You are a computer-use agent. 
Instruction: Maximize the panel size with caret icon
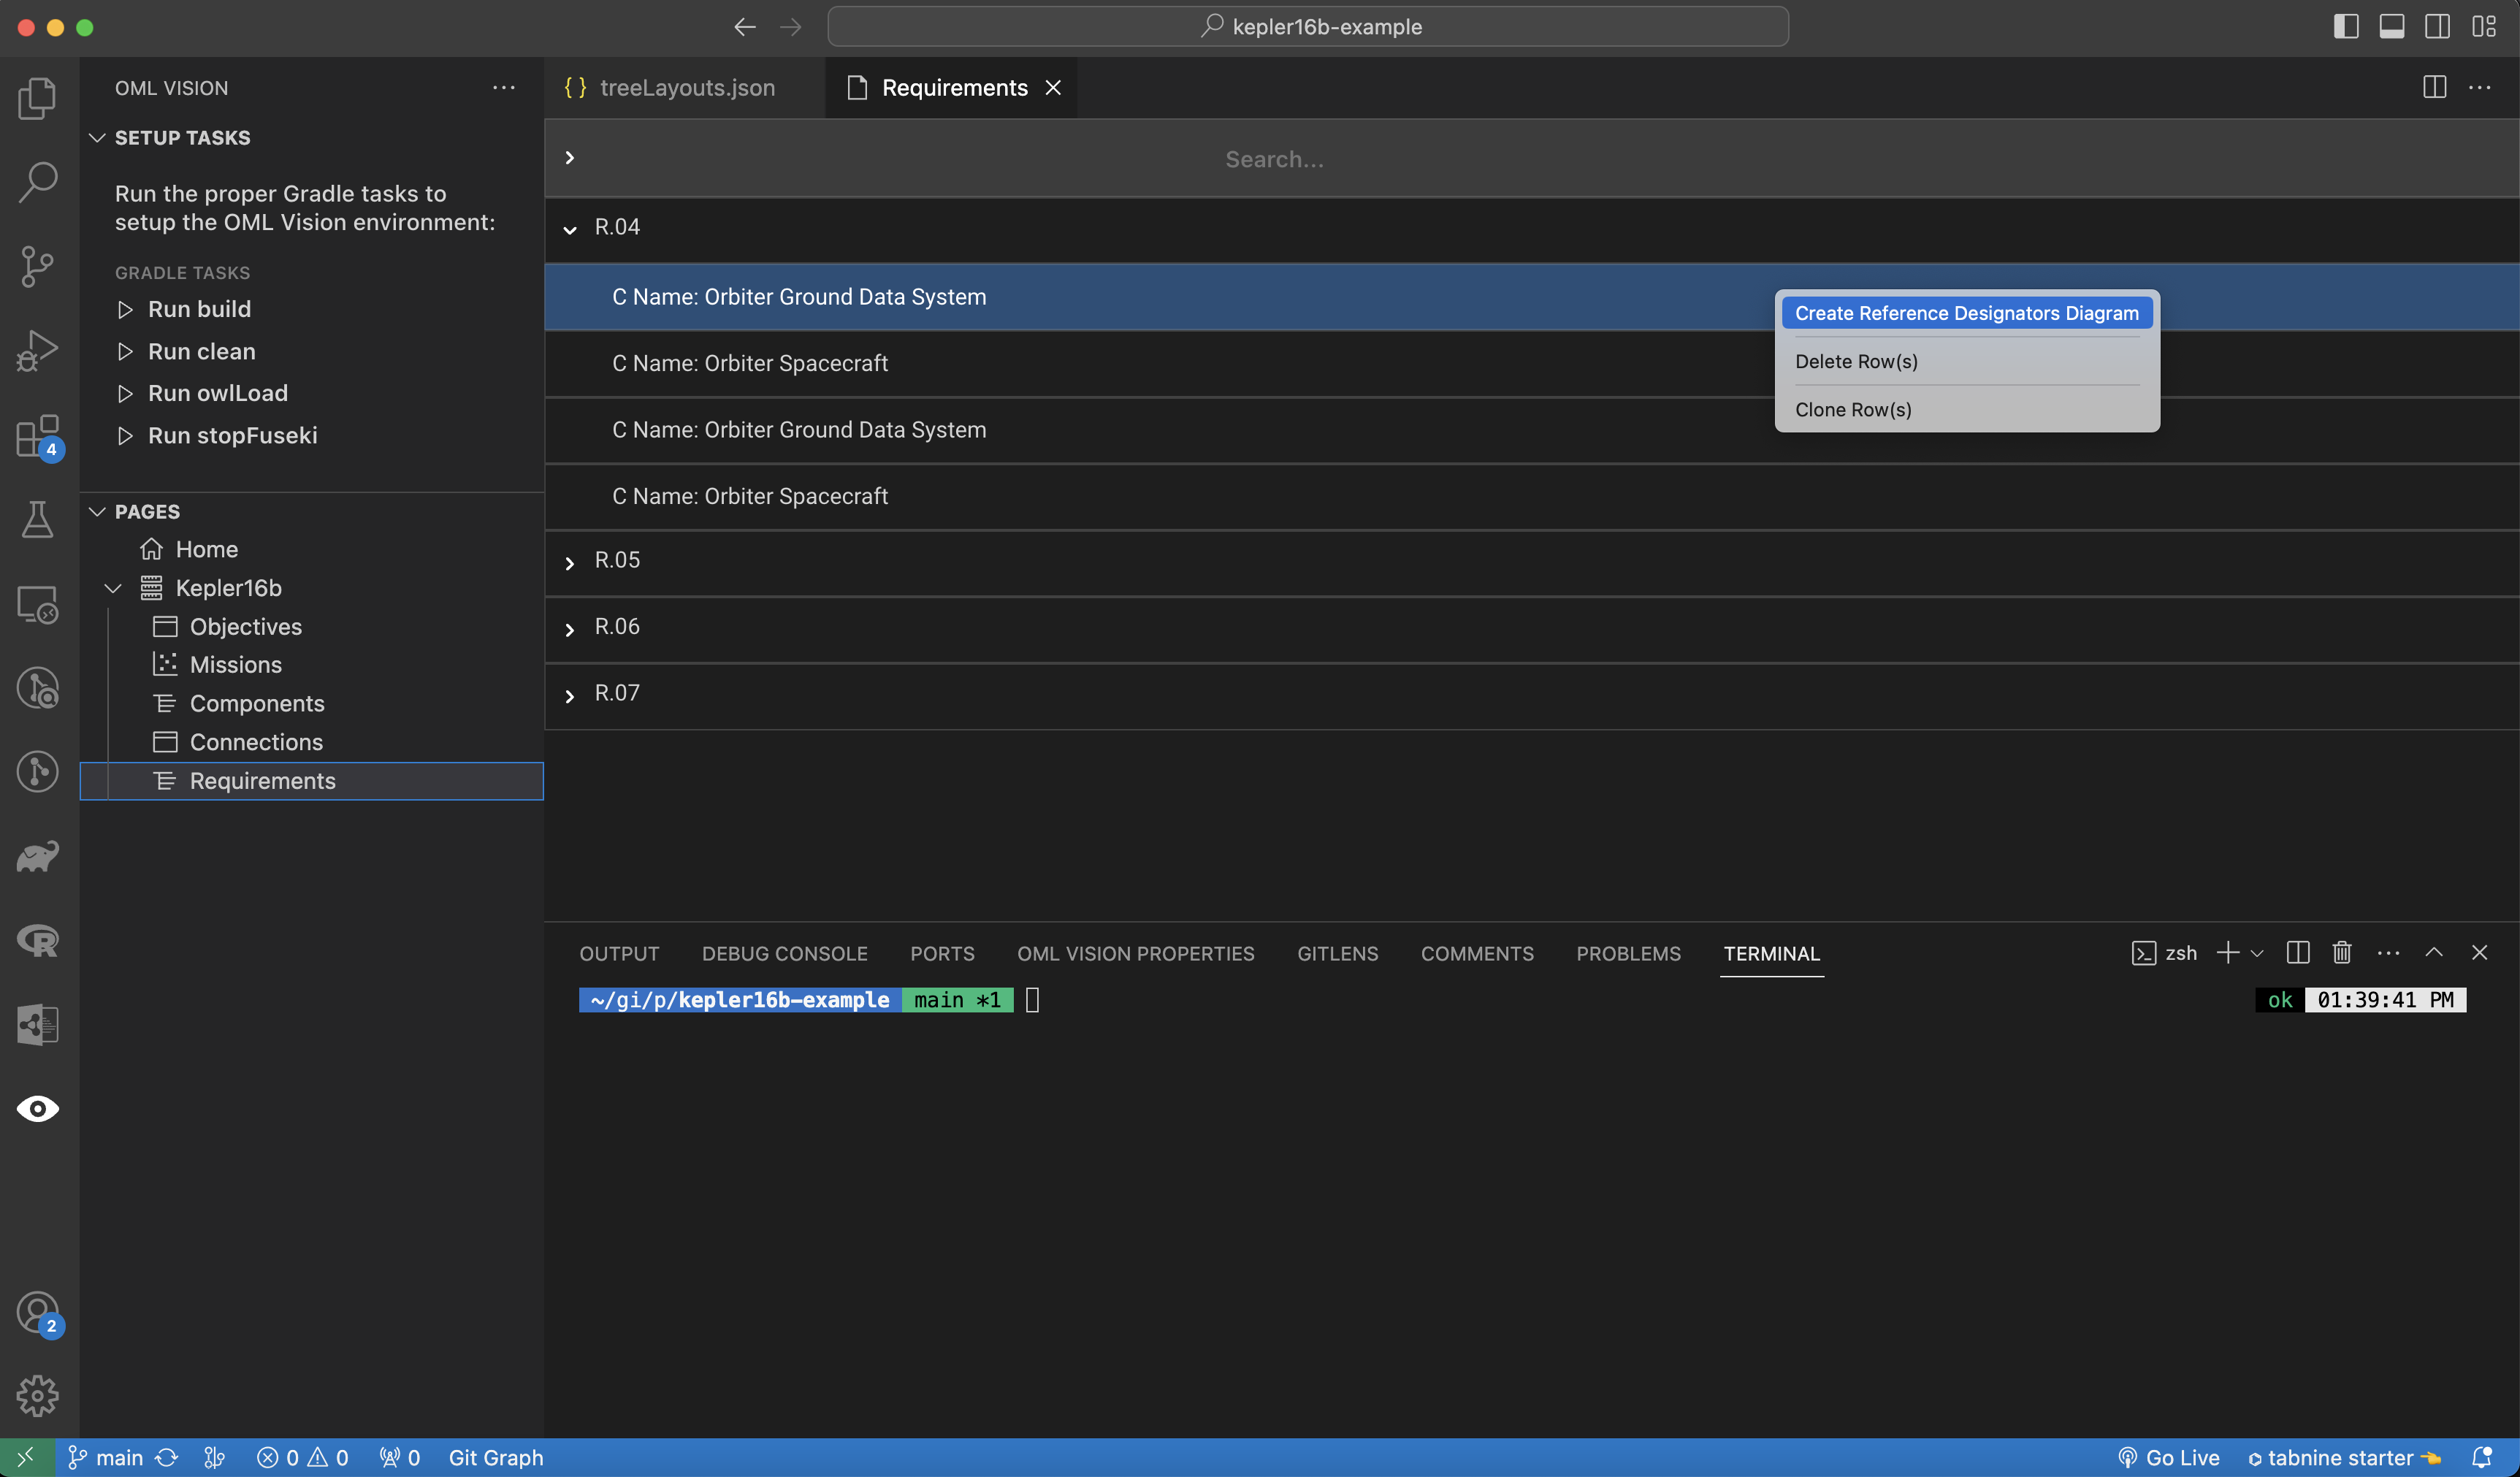[x=2434, y=953]
